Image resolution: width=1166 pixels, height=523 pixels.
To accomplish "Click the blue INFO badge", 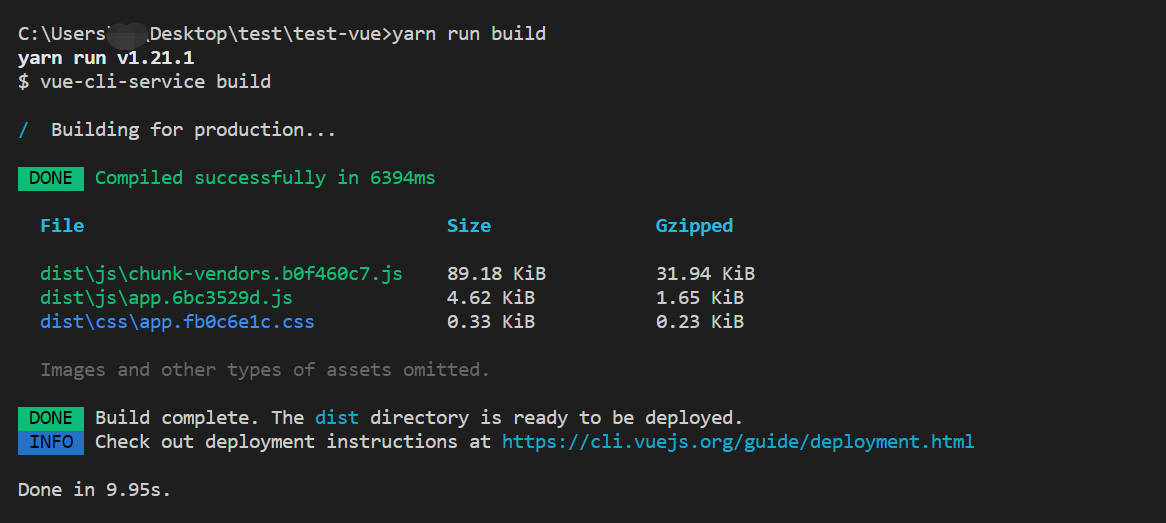I will tap(51, 442).
